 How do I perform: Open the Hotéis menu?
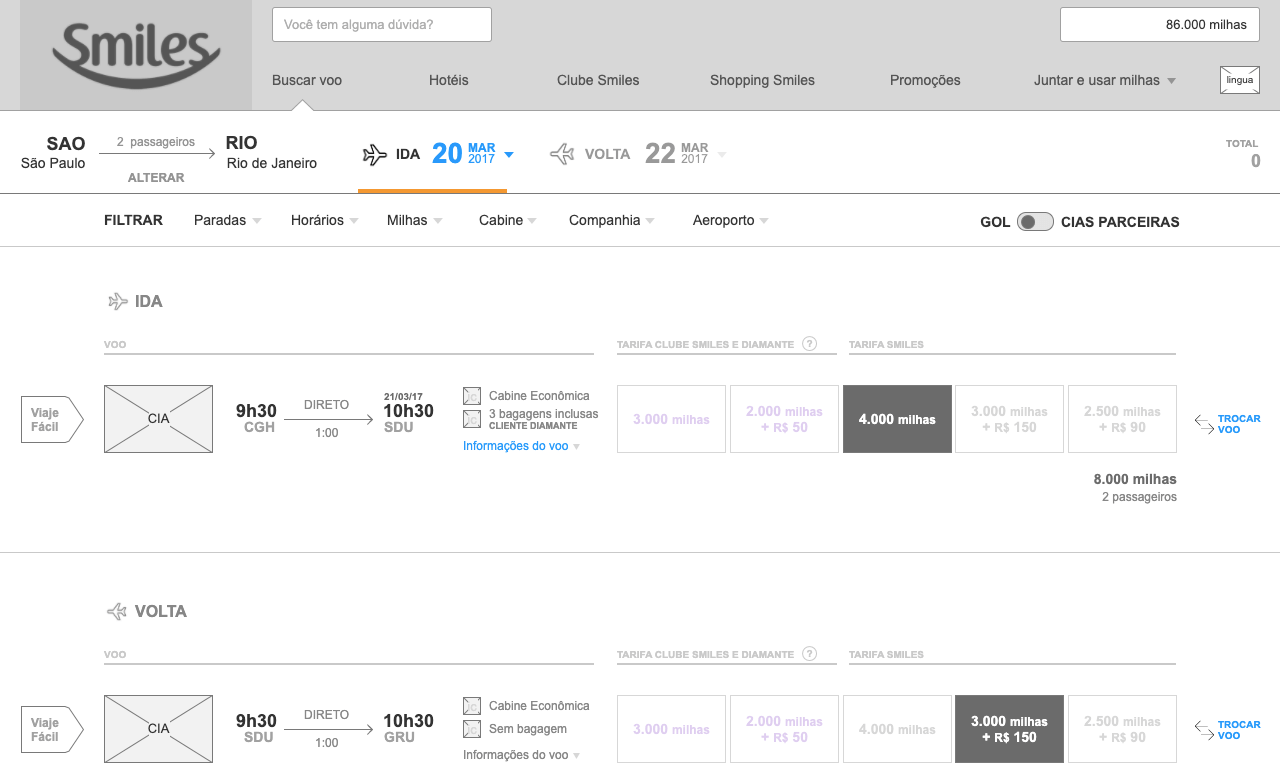448,80
